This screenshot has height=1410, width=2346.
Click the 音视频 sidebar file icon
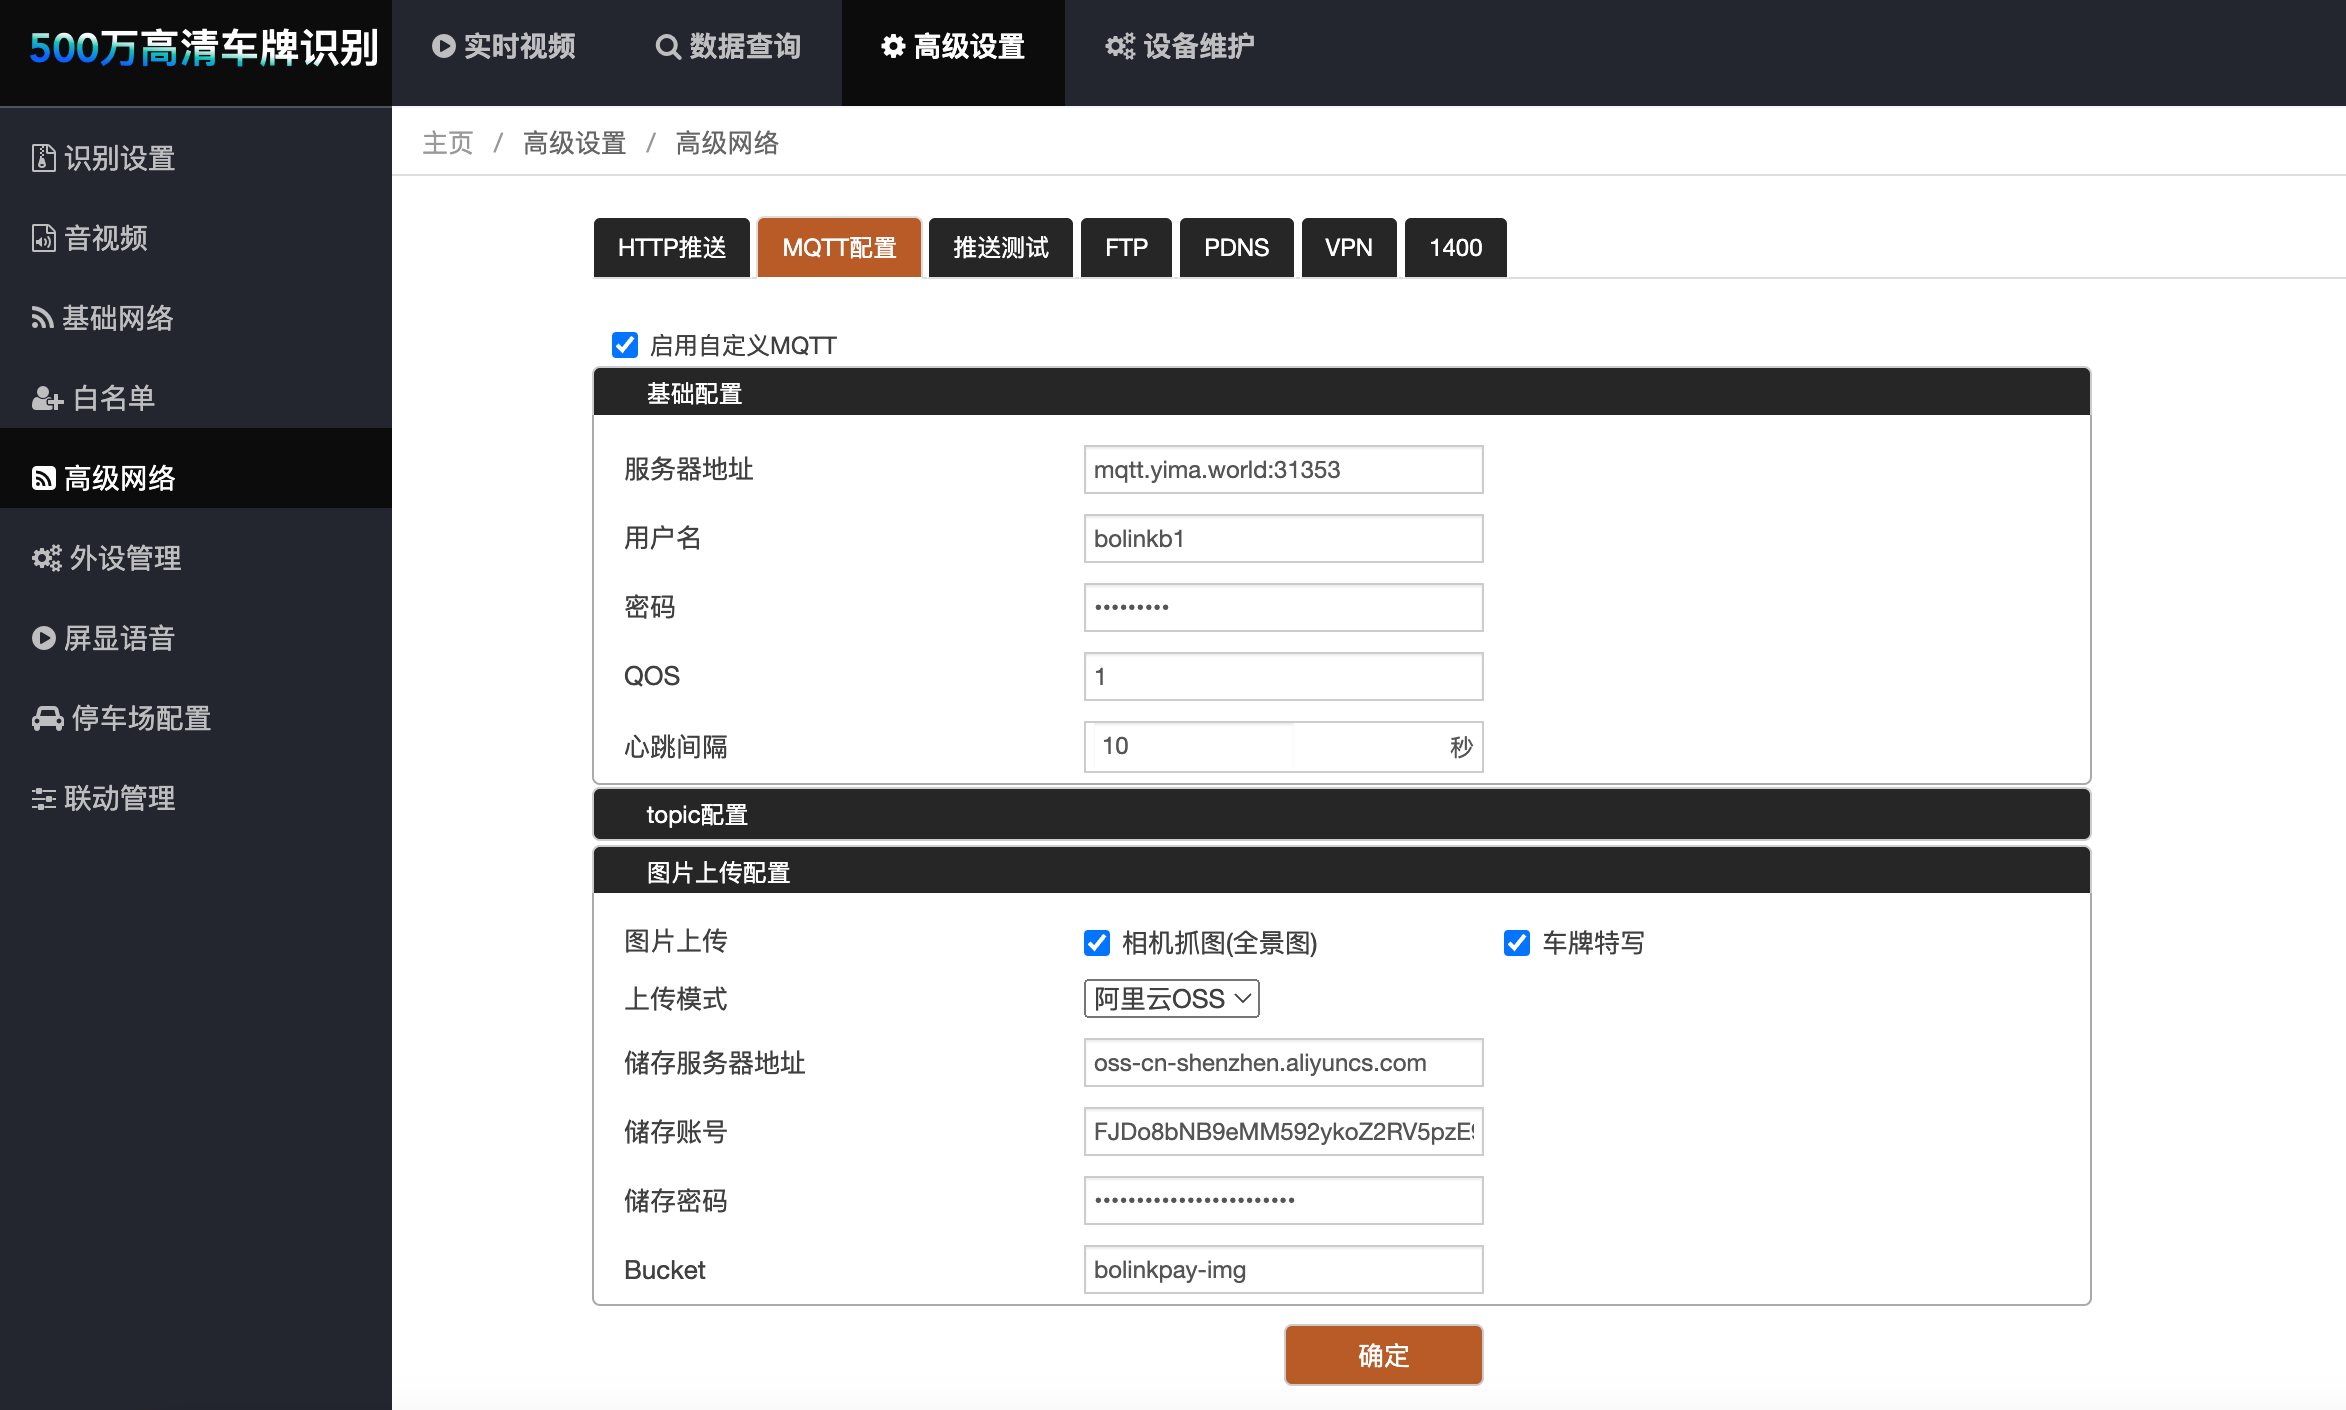coord(43,238)
